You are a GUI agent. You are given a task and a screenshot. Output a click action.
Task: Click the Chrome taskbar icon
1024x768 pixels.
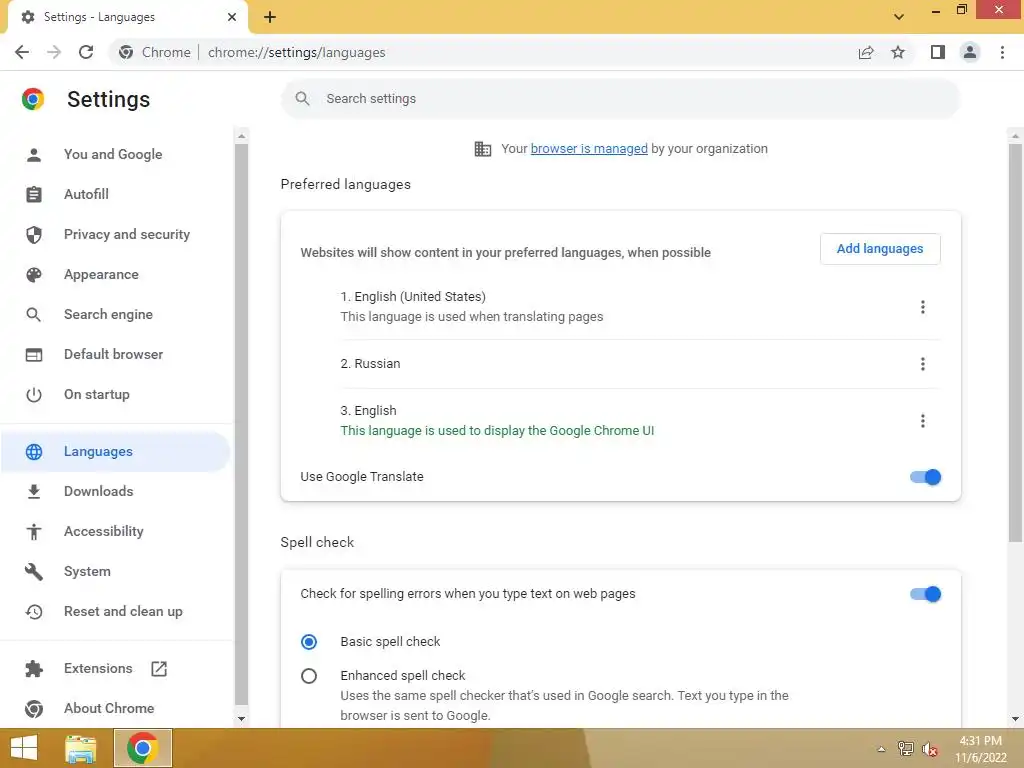(143, 748)
